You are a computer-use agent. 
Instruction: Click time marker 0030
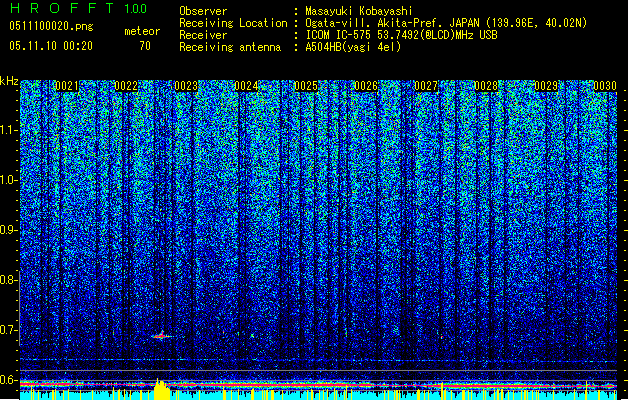(x=605, y=86)
